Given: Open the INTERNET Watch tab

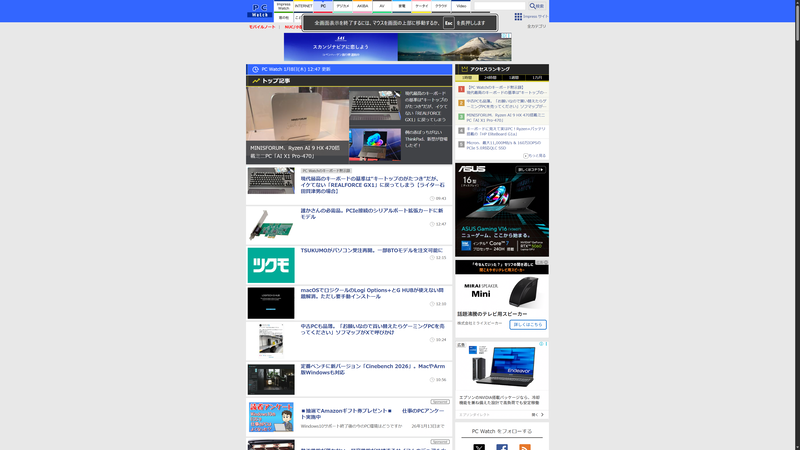Looking at the screenshot, I should click(x=304, y=6).
